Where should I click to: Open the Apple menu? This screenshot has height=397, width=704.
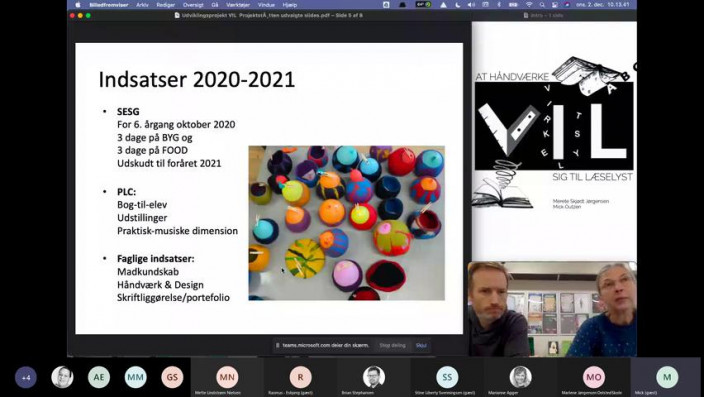[x=77, y=4]
